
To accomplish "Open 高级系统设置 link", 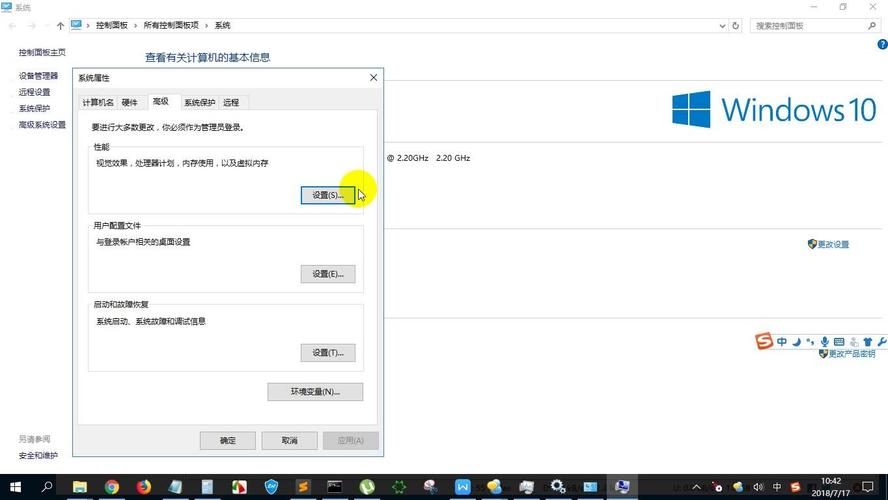I will coord(42,125).
